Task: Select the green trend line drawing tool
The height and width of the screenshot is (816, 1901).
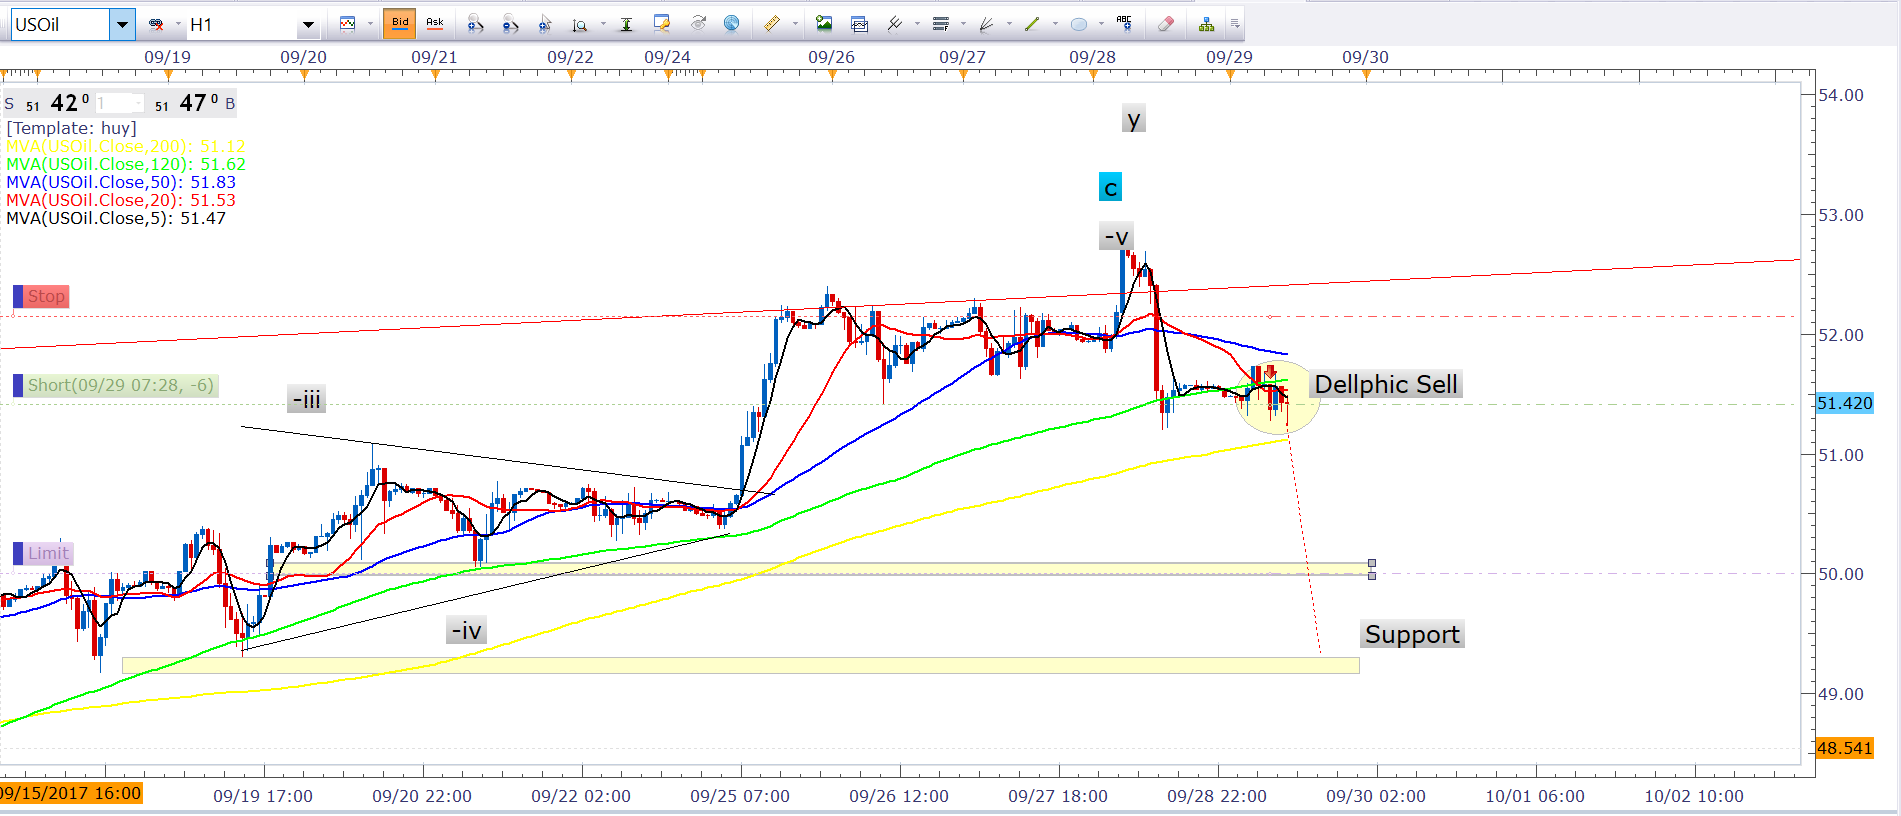Action: [1032, 24]
